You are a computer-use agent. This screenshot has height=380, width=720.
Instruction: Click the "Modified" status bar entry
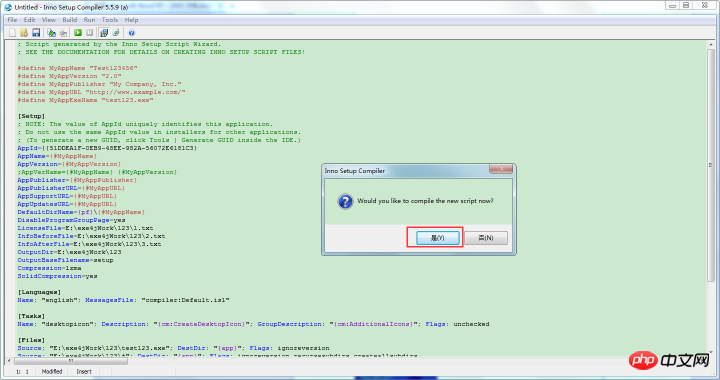tap(52, 372)
